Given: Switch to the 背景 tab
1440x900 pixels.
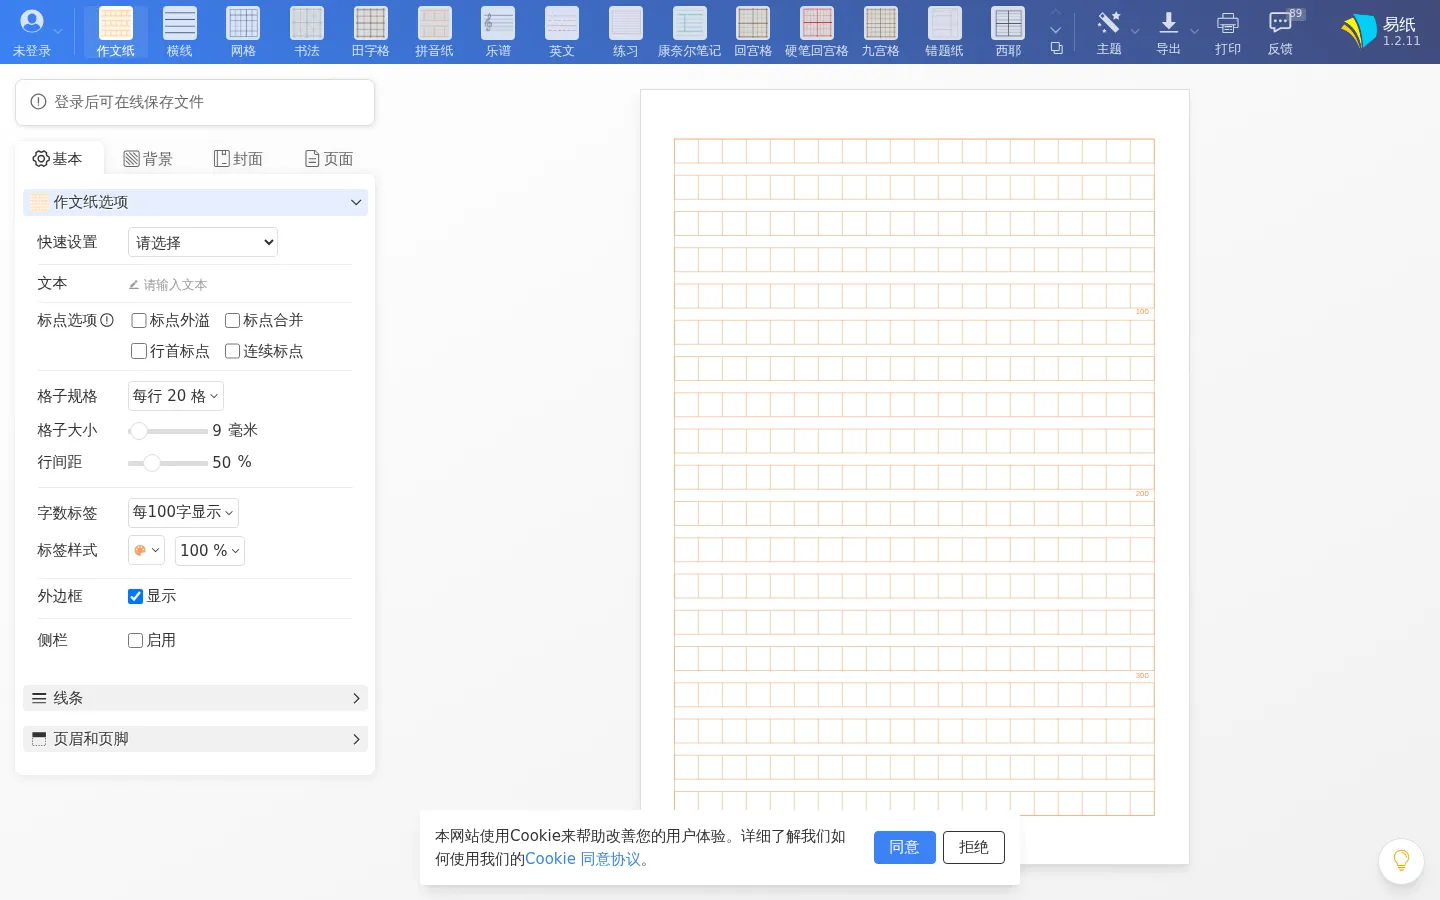Looking at the screenshot, I should (148, 159).
